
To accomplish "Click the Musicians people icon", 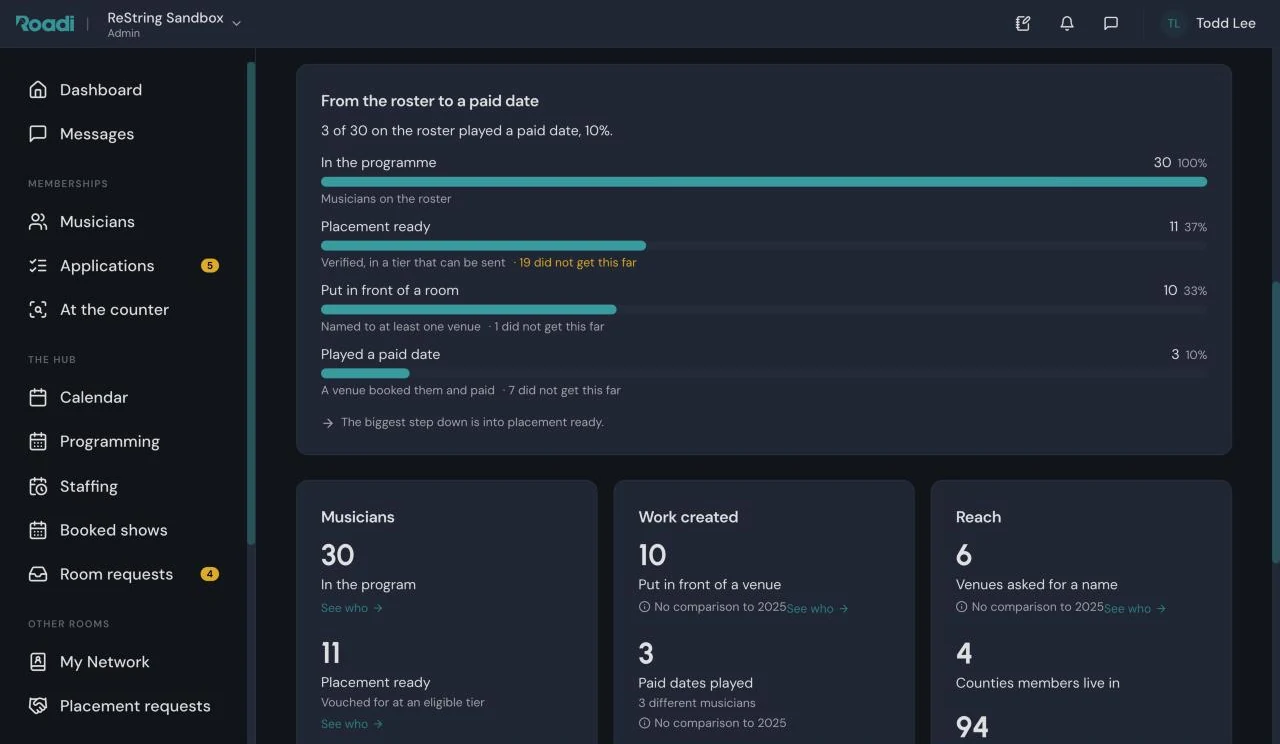I will point(38,222).
